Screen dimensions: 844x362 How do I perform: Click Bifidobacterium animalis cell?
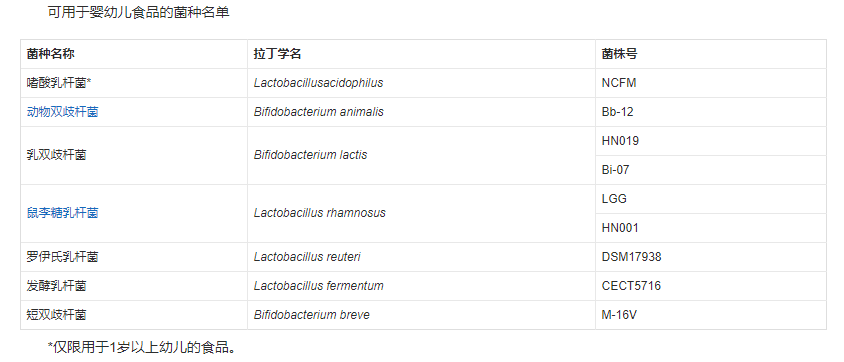point(421,112)
